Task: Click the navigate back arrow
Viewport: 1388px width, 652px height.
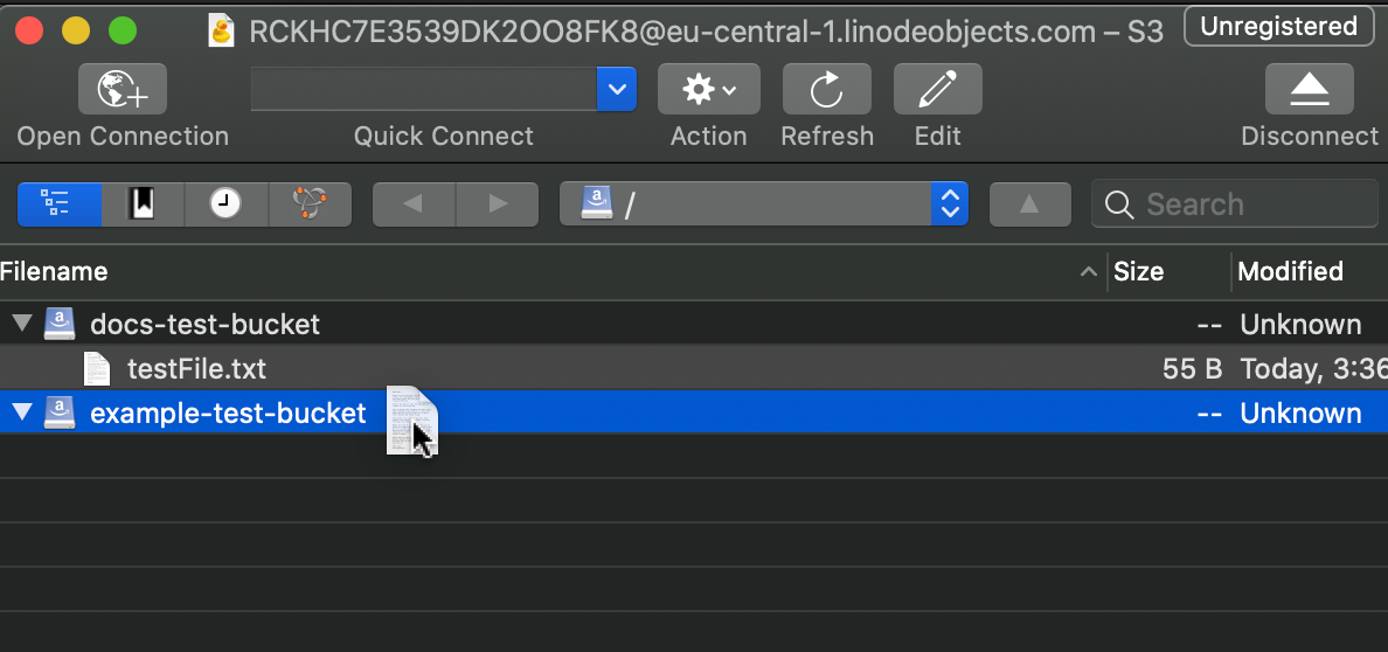Action: (413, 203)
